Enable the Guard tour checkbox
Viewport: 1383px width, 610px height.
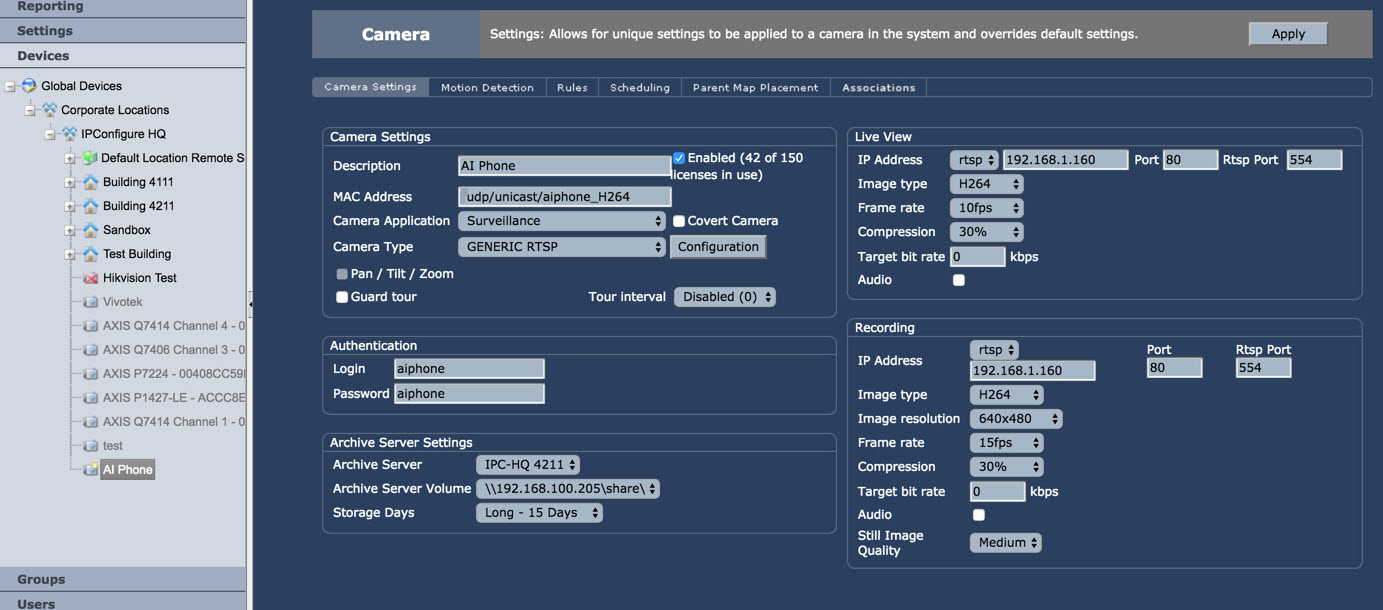(342, 297)
